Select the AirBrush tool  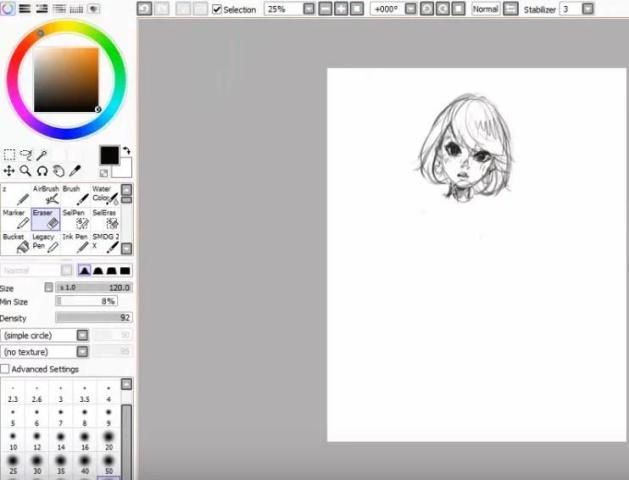[x=46, y=195]
